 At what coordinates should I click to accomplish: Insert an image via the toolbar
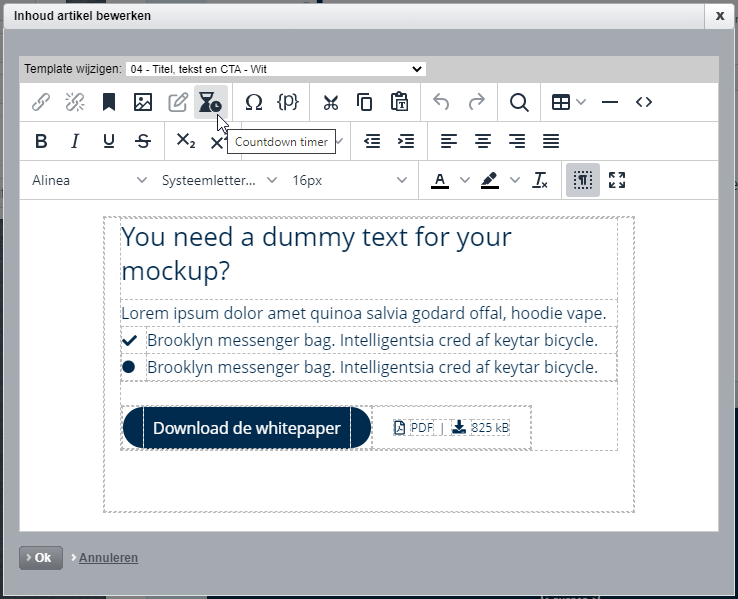click(143, 102)
